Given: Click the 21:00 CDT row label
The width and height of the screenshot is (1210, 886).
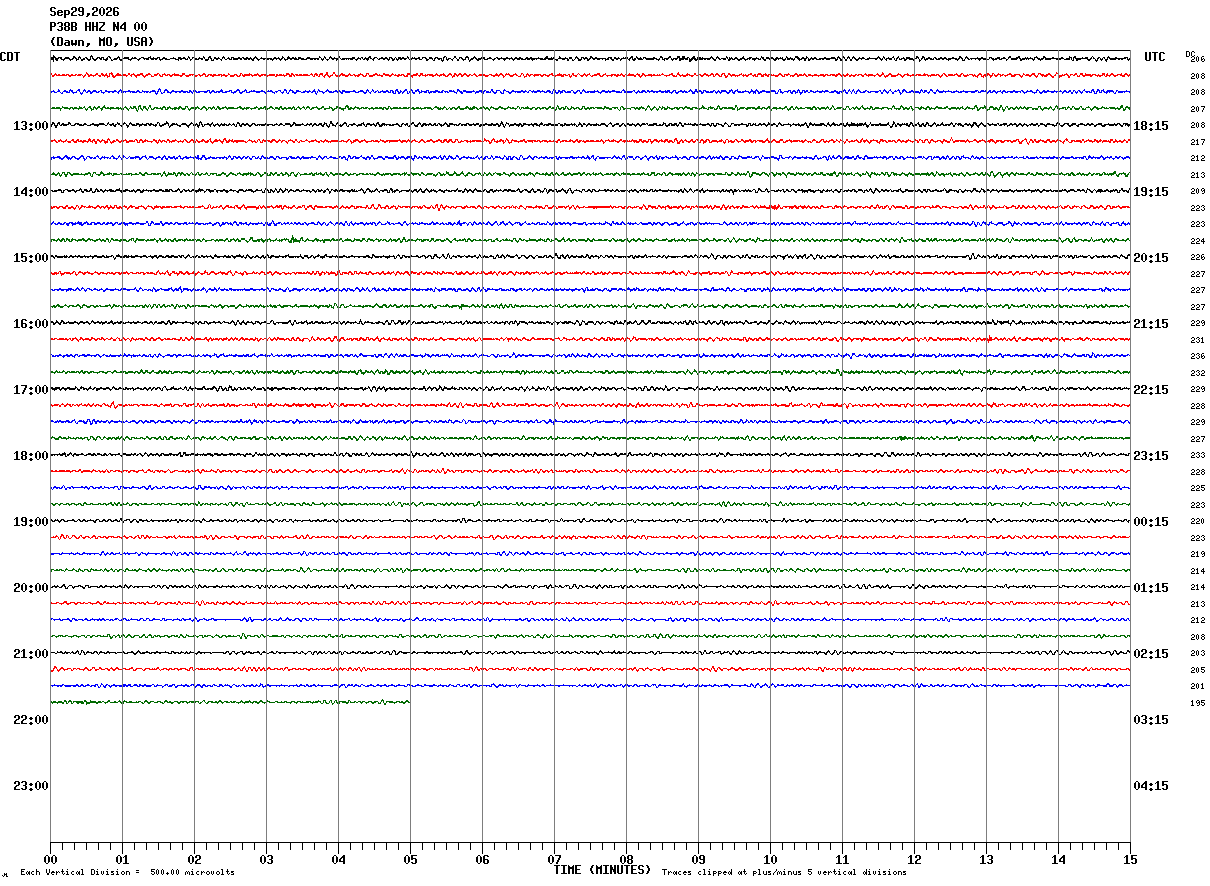Looking at the screenshot, I should [x=31, y=654].
